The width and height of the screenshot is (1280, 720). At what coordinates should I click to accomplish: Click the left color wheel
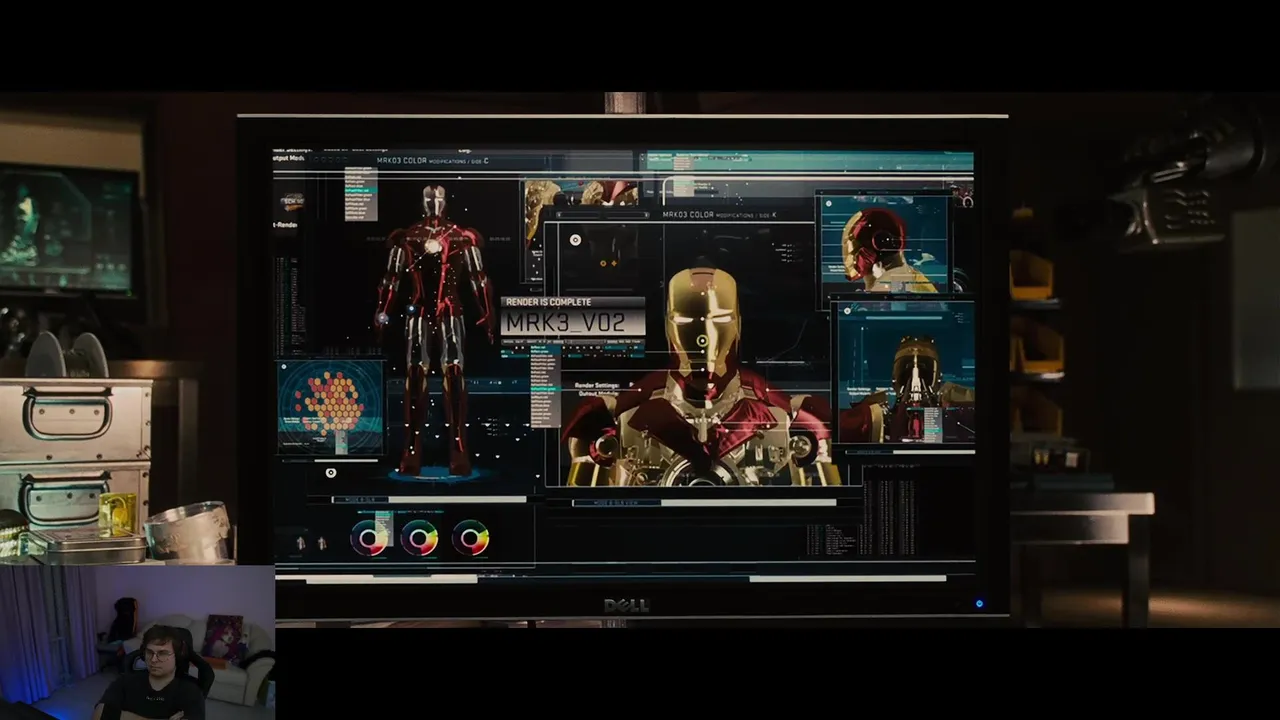369,538
